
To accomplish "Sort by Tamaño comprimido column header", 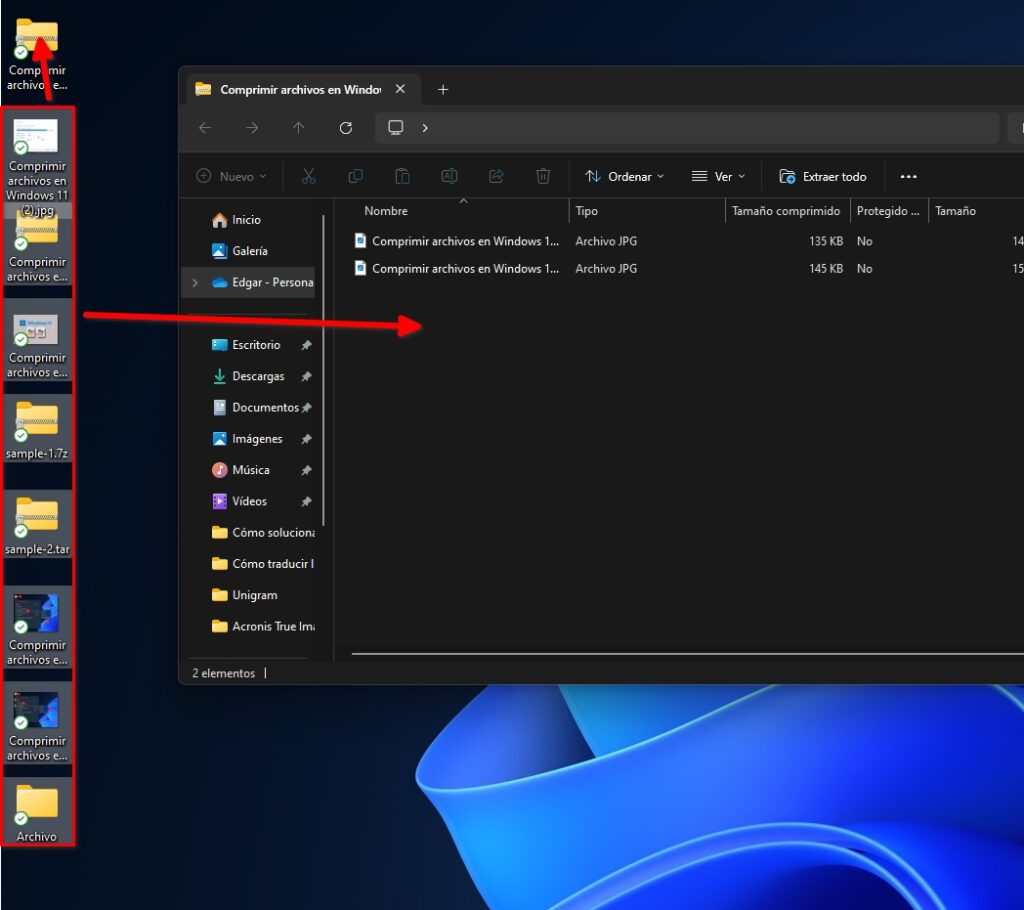I will [786, 211].
